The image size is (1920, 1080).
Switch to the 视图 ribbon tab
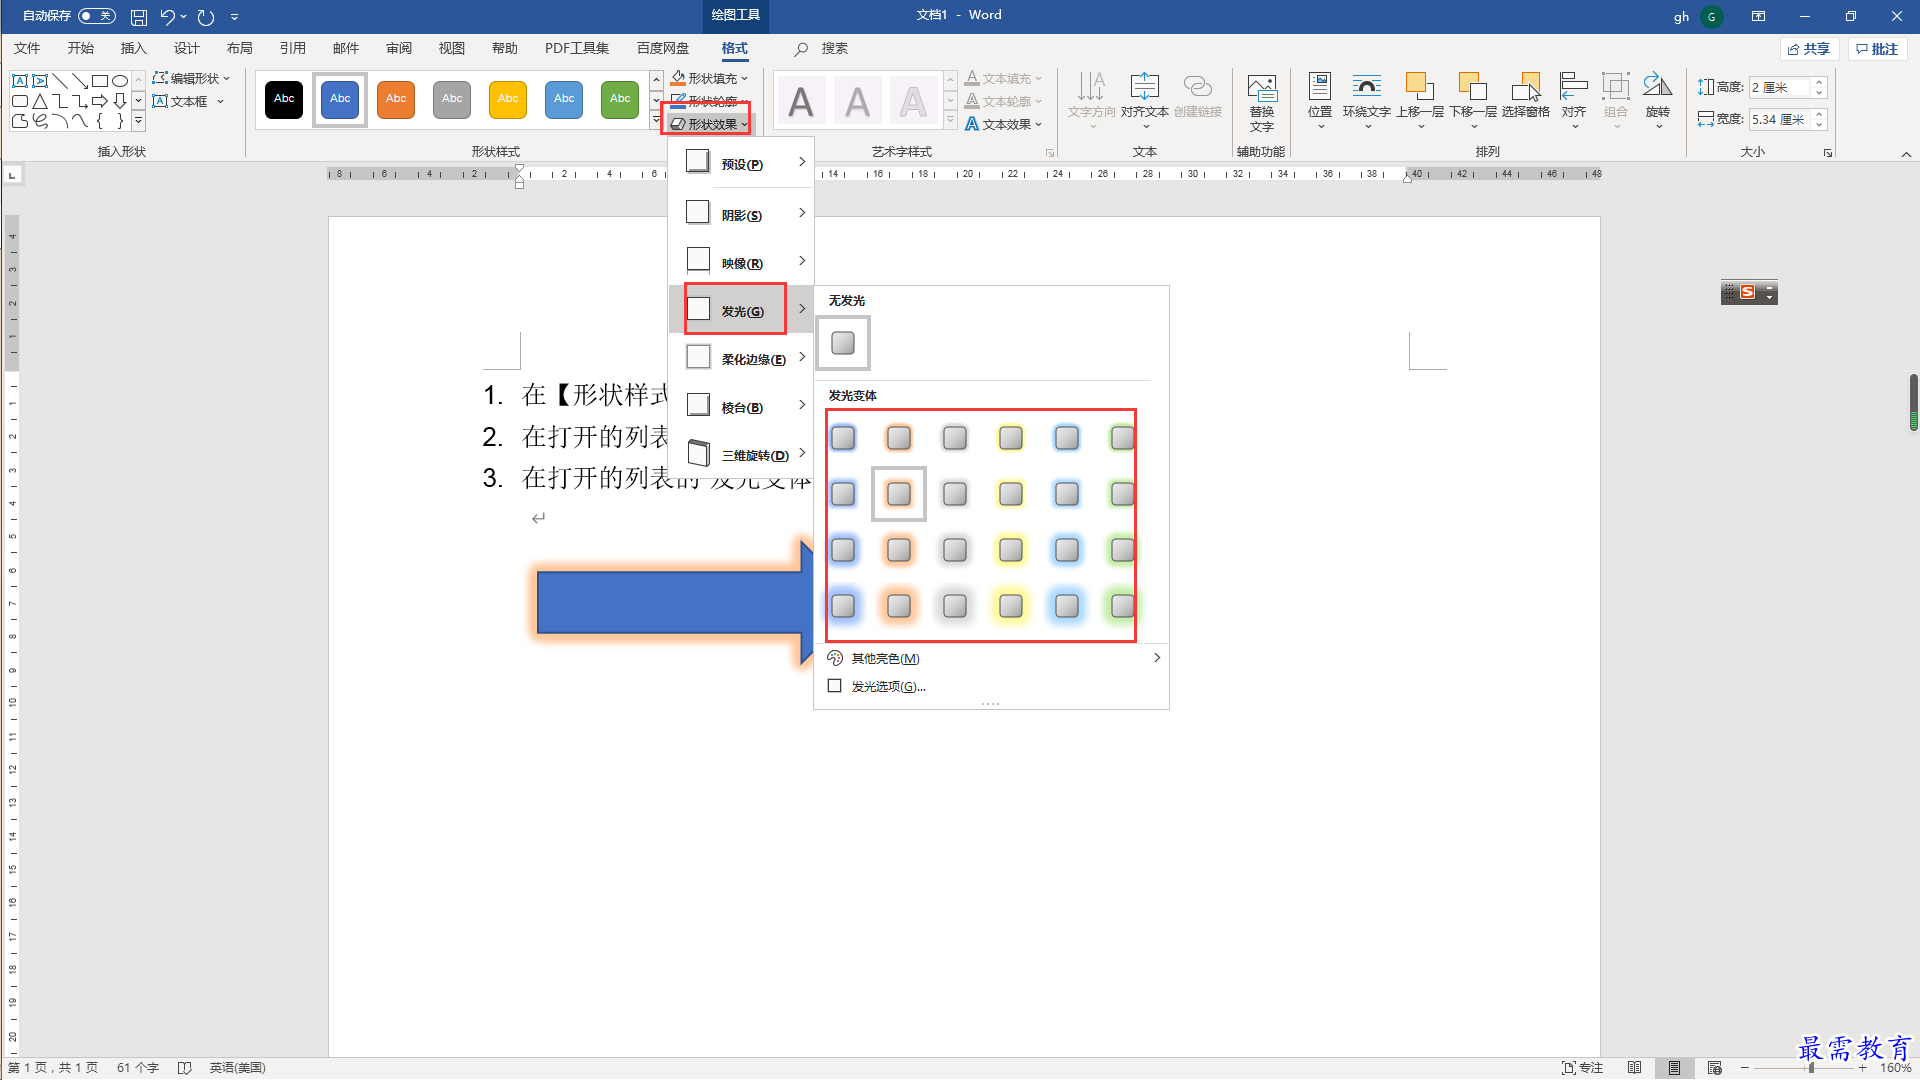[x=451, y=48]
